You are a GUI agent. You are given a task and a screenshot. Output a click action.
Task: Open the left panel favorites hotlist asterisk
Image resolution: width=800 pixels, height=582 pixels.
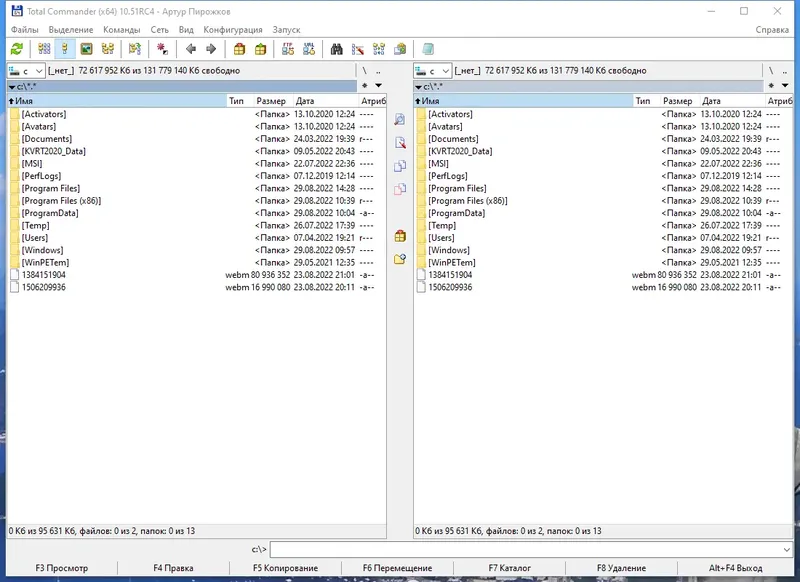coord(364,86)
